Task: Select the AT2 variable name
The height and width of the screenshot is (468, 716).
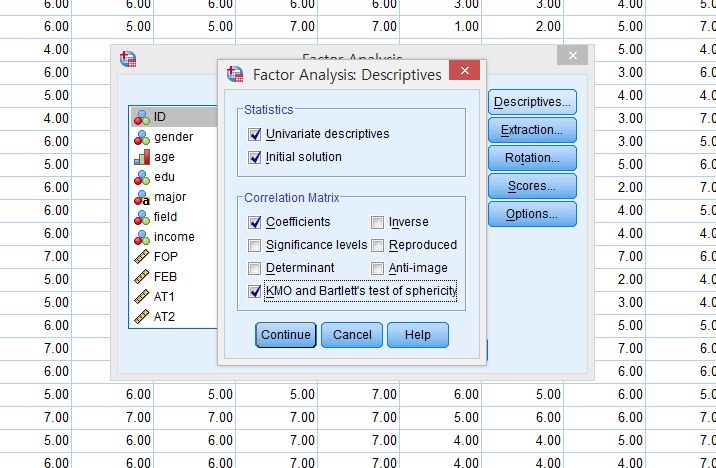Action: [x=164, y=317]
